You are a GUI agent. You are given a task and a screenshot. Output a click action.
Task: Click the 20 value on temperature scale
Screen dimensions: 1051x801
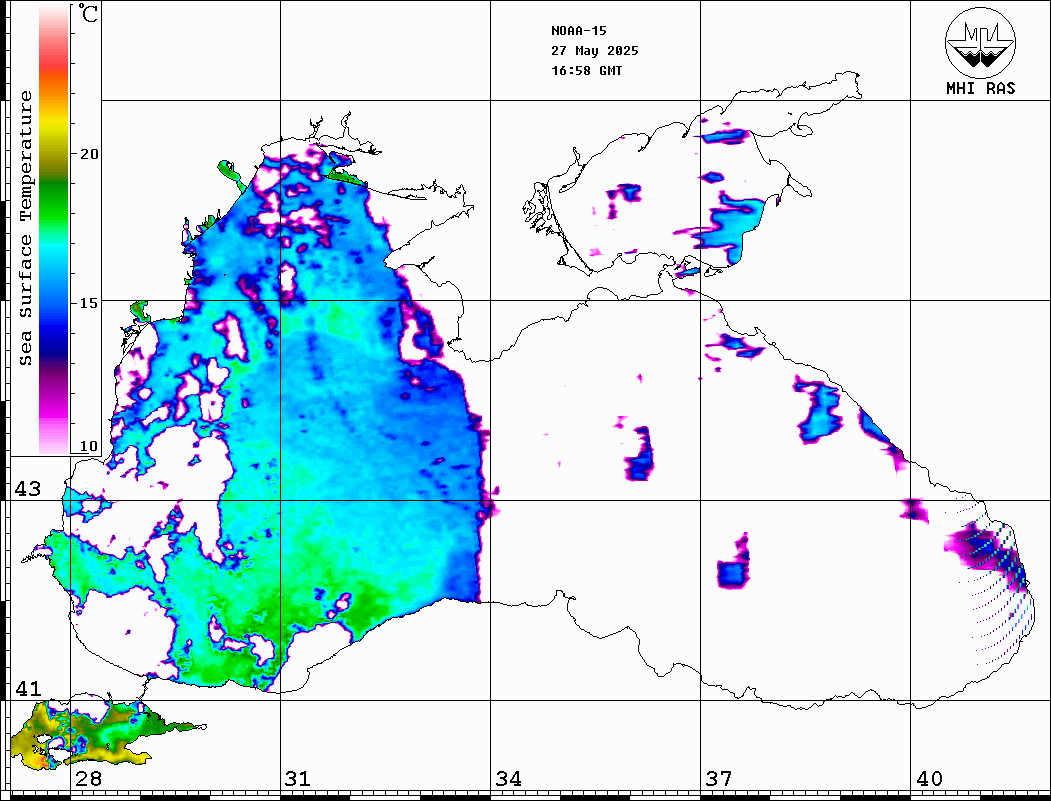(88, 154)
